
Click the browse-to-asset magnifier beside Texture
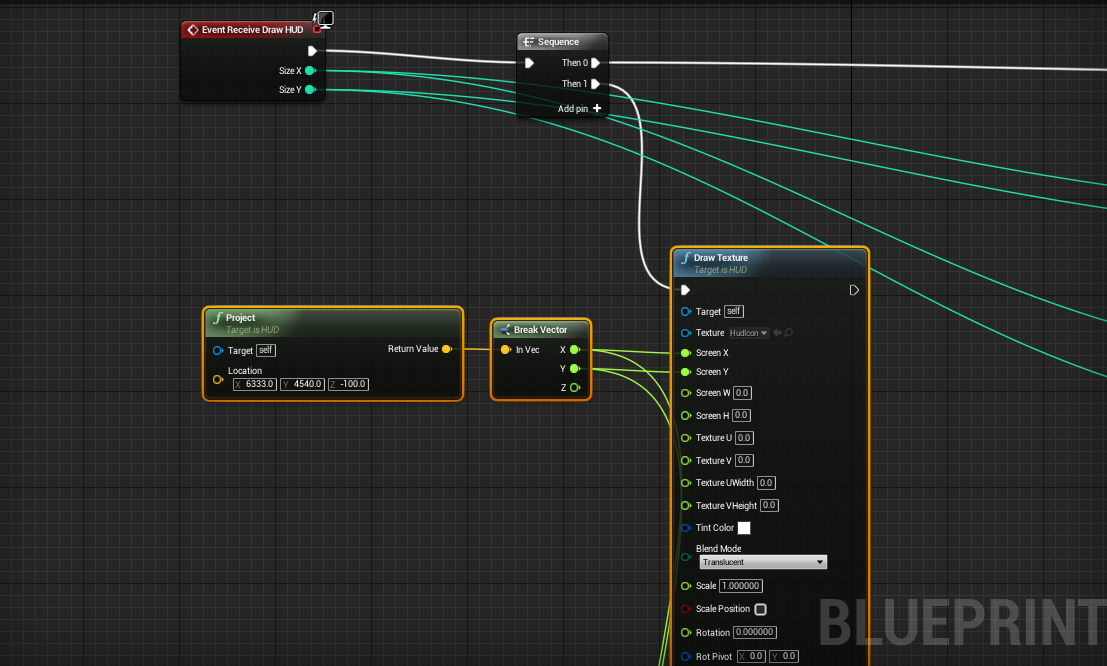(x=789, y=333)
